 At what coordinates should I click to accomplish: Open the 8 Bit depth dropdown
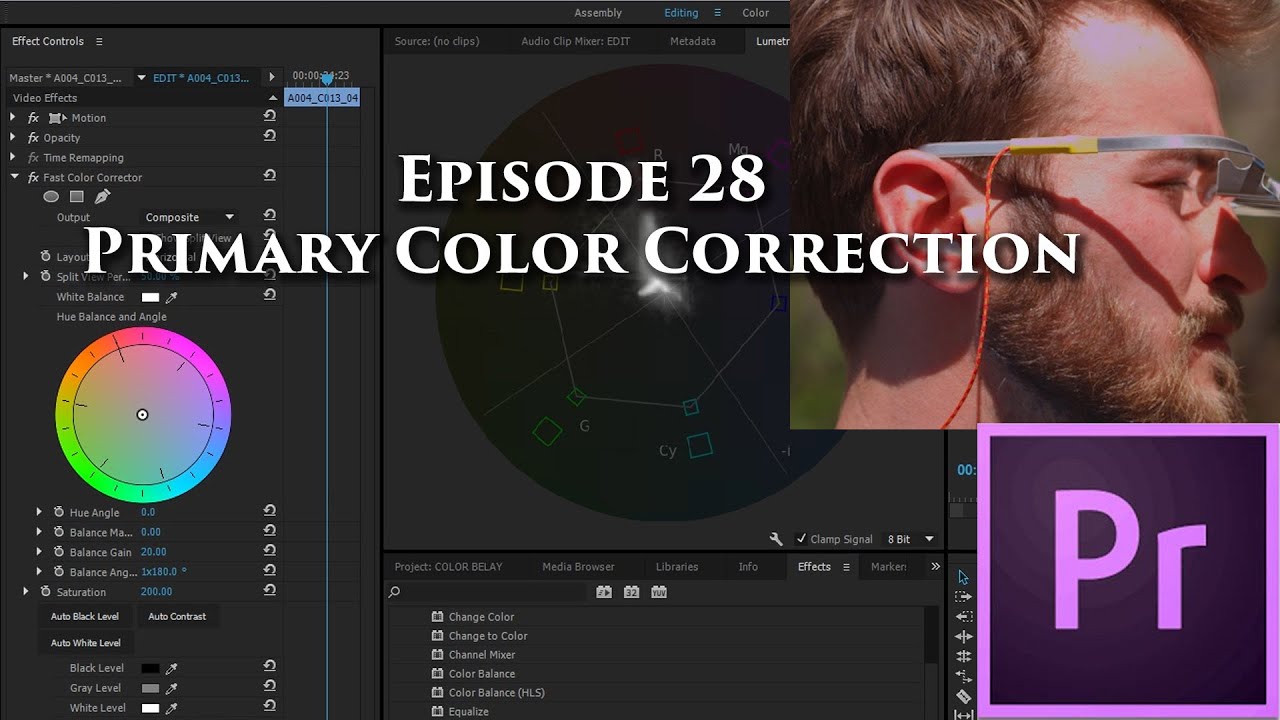point(911,539)
